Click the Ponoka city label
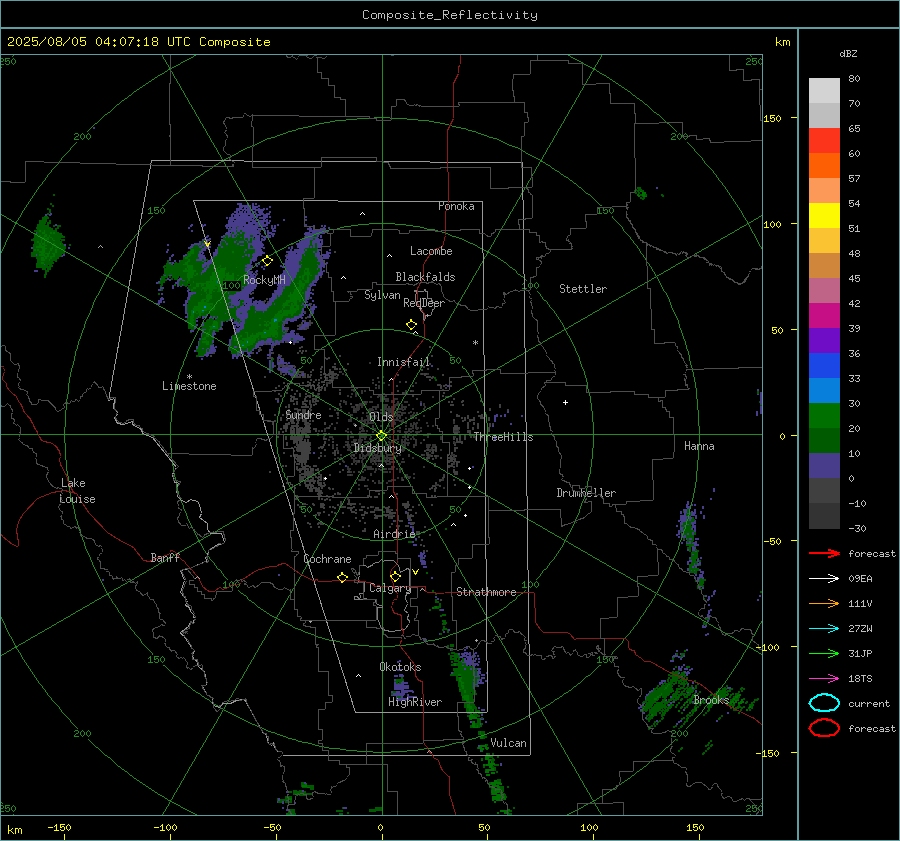The image size is (900, 841). click(x=456, y=206)
